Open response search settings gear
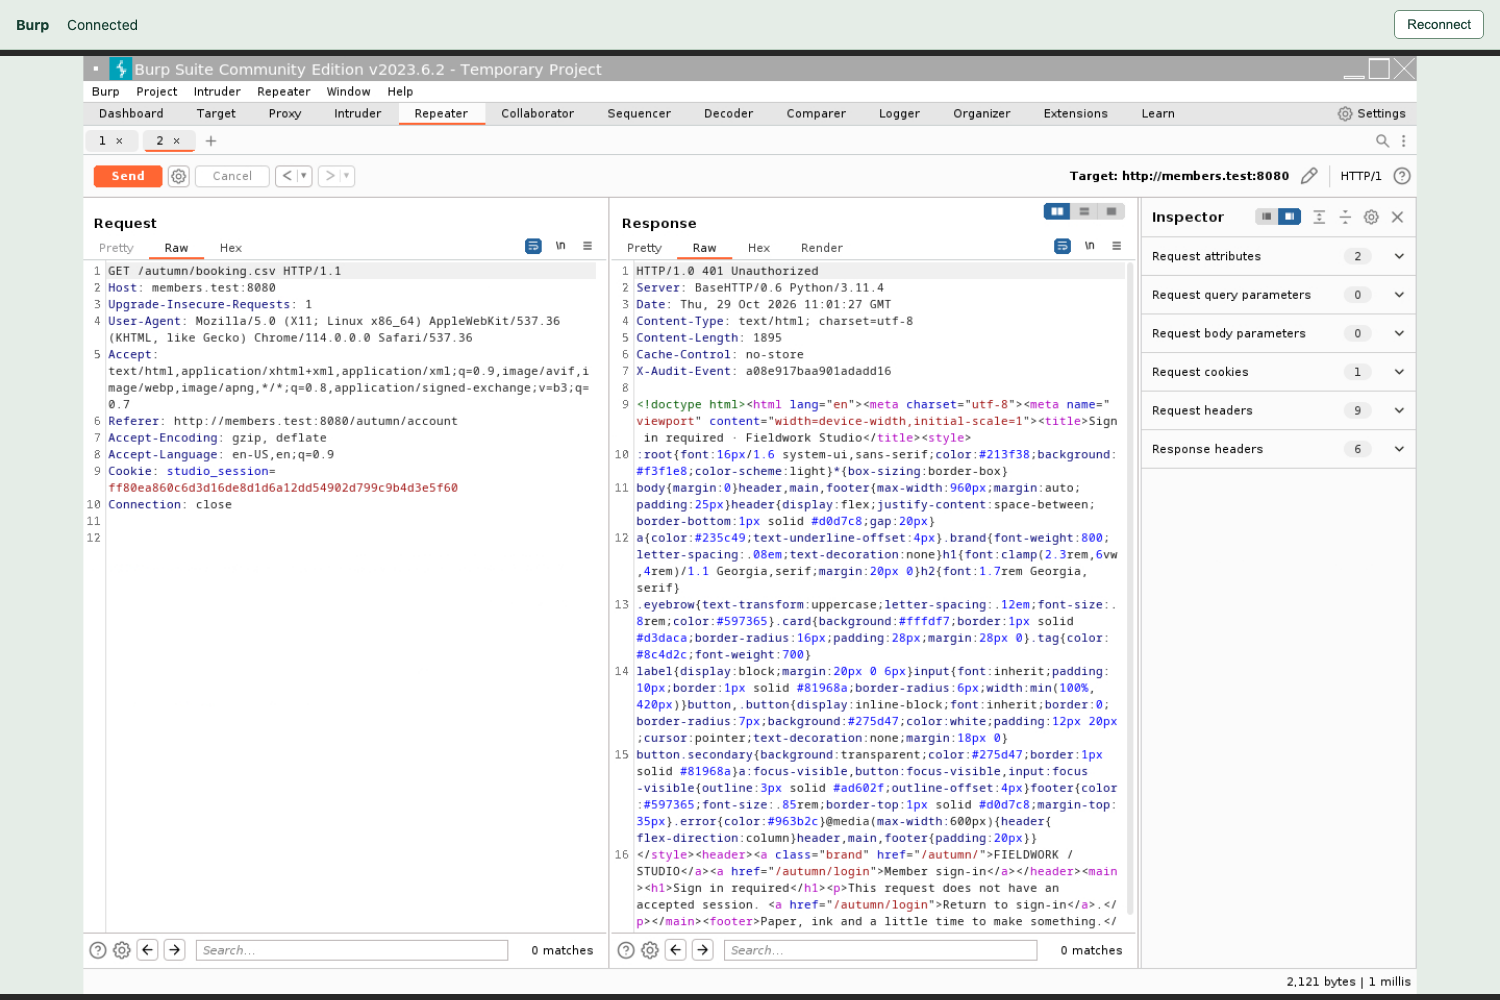This screenshot has width=1500, height=1000. coord(650,950)
